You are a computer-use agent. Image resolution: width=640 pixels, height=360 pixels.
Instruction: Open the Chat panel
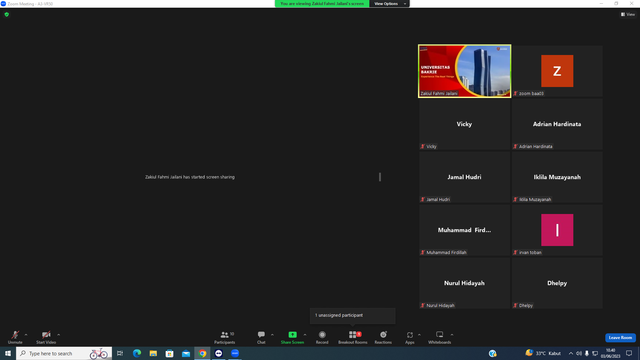click(261, 337)
